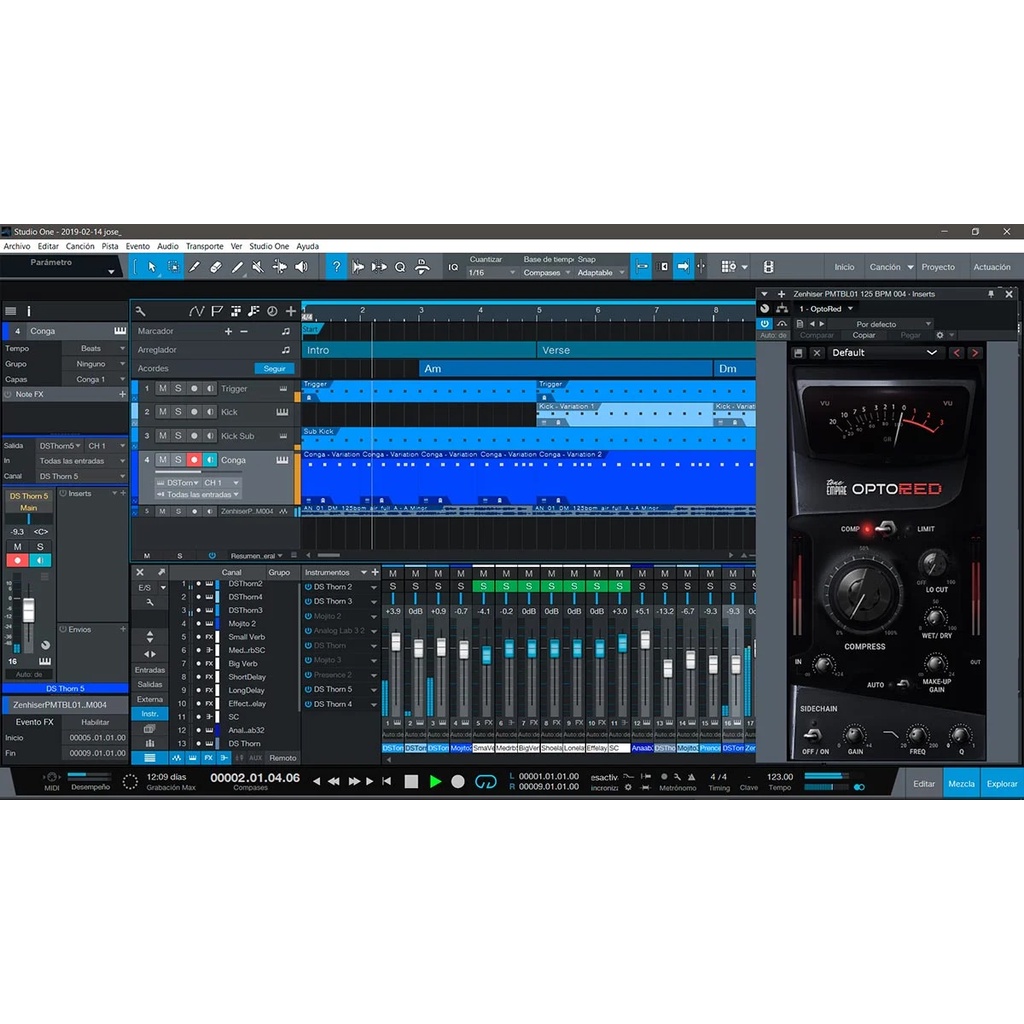This screenshot has width=1024, height=1024.
Task: Solo the Kick track
Action: (178, 412)
